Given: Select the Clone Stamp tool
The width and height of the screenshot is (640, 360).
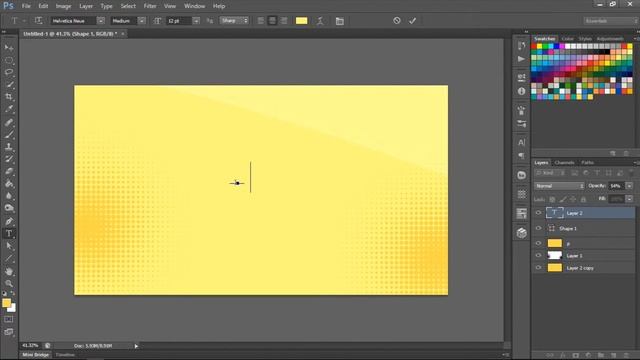Looking at the screenshot, I should [x=9, y=147].
